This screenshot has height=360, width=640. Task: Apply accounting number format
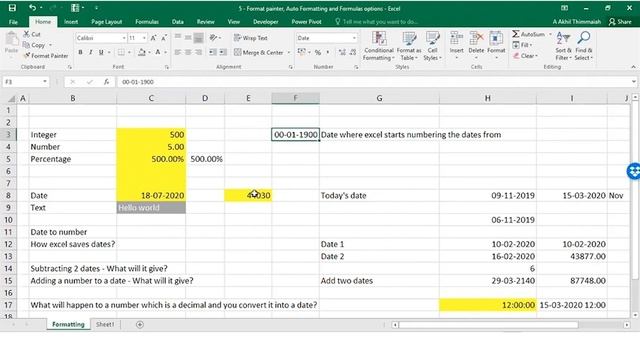[x=302, y=52]
